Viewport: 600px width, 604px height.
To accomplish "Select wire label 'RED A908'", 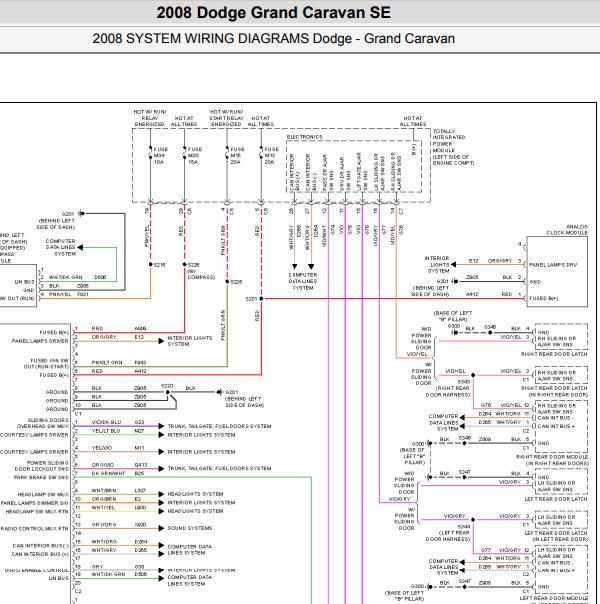I will click(119, 329).
